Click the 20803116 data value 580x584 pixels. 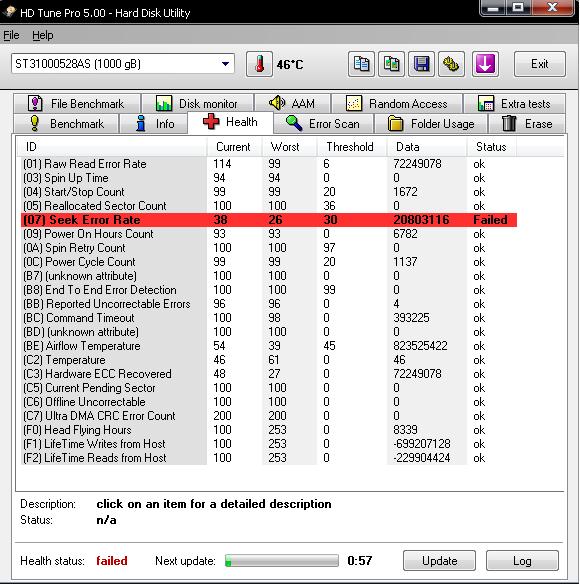click(421, 220)
